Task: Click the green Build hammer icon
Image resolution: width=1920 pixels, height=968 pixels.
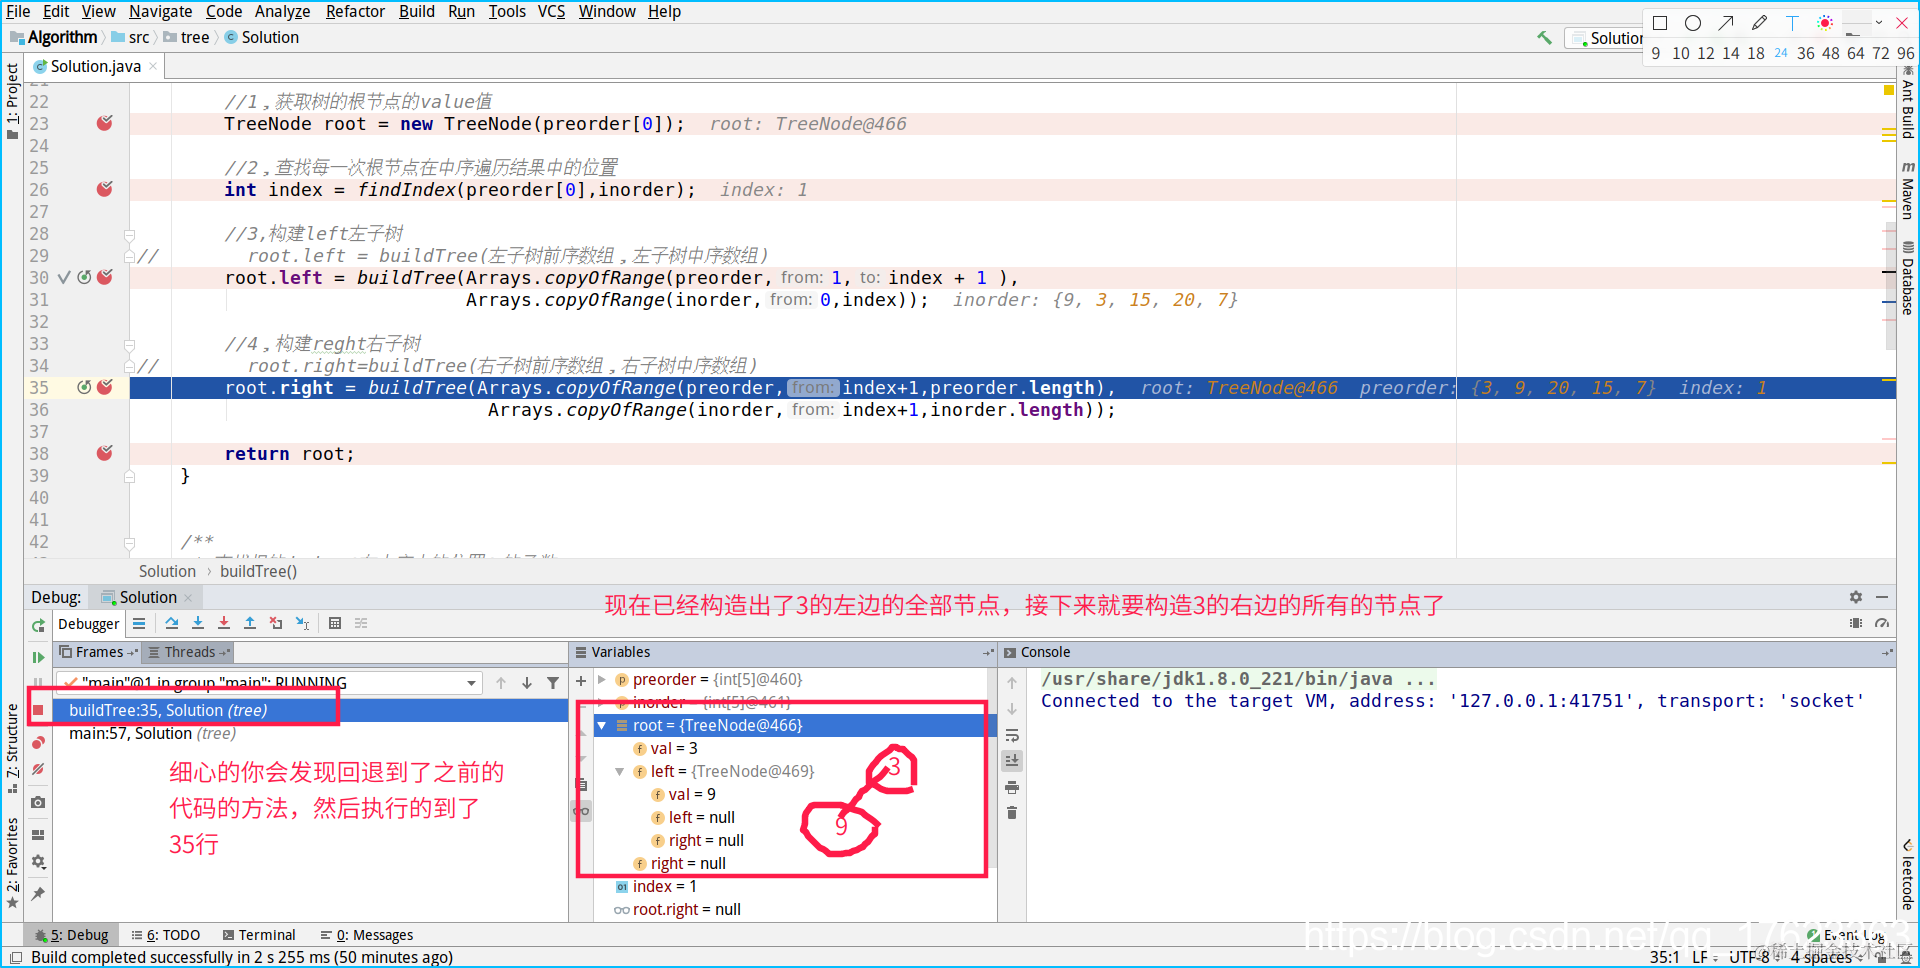Action: (x=1545, y=38)
